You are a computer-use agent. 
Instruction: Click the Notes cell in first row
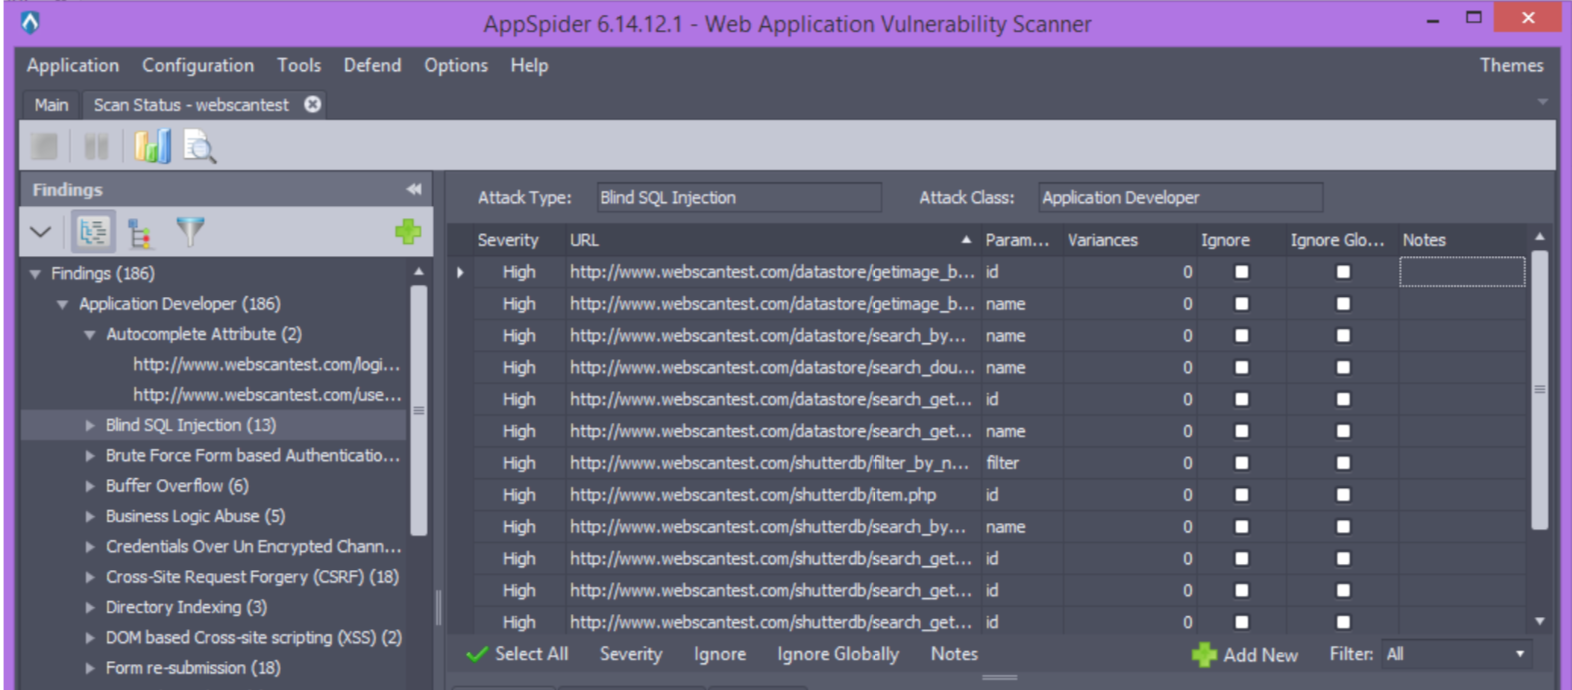pos(1462,272)
